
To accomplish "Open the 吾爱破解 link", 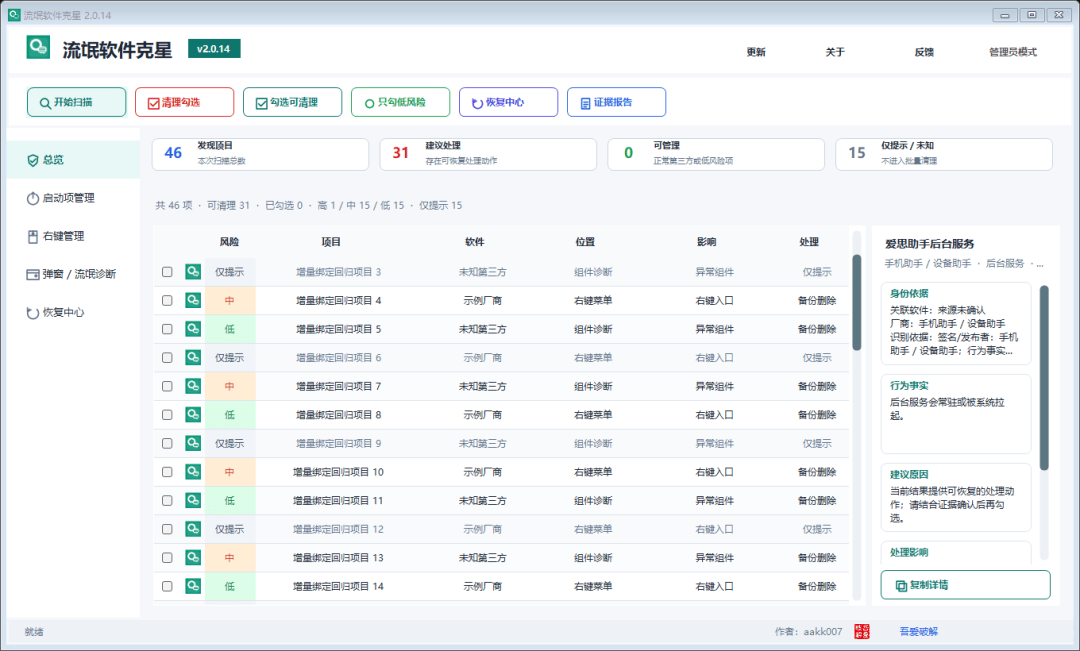I will pyautogui.click(x=918, y=632).
